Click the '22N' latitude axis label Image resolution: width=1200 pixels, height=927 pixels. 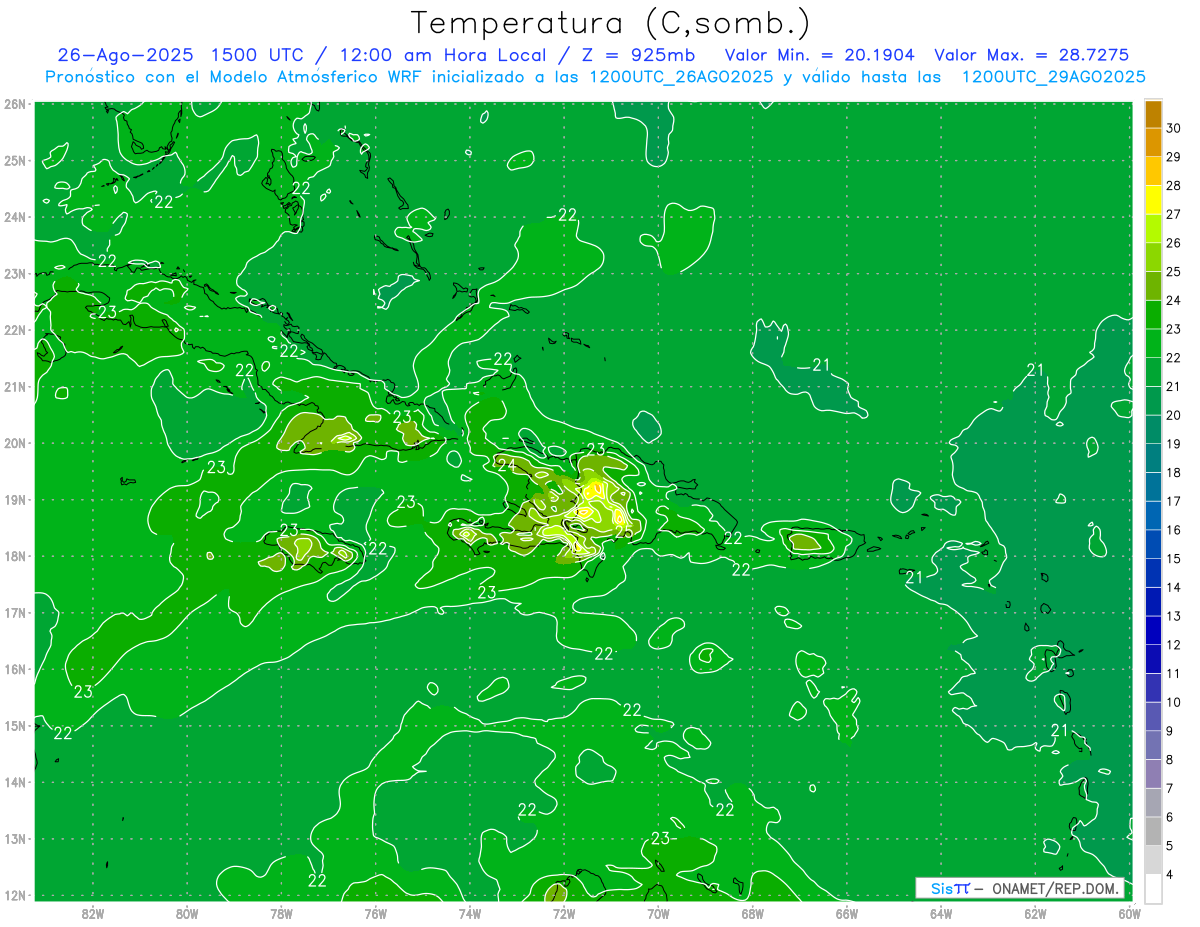tap(15, 330)
